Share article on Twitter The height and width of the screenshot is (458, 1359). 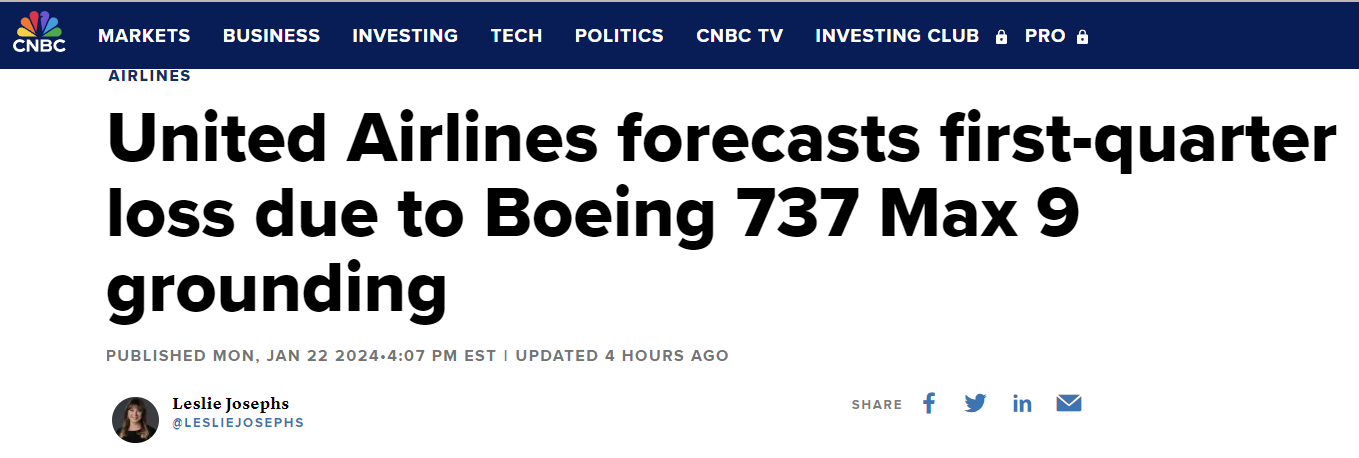click(x=975, y=403)
